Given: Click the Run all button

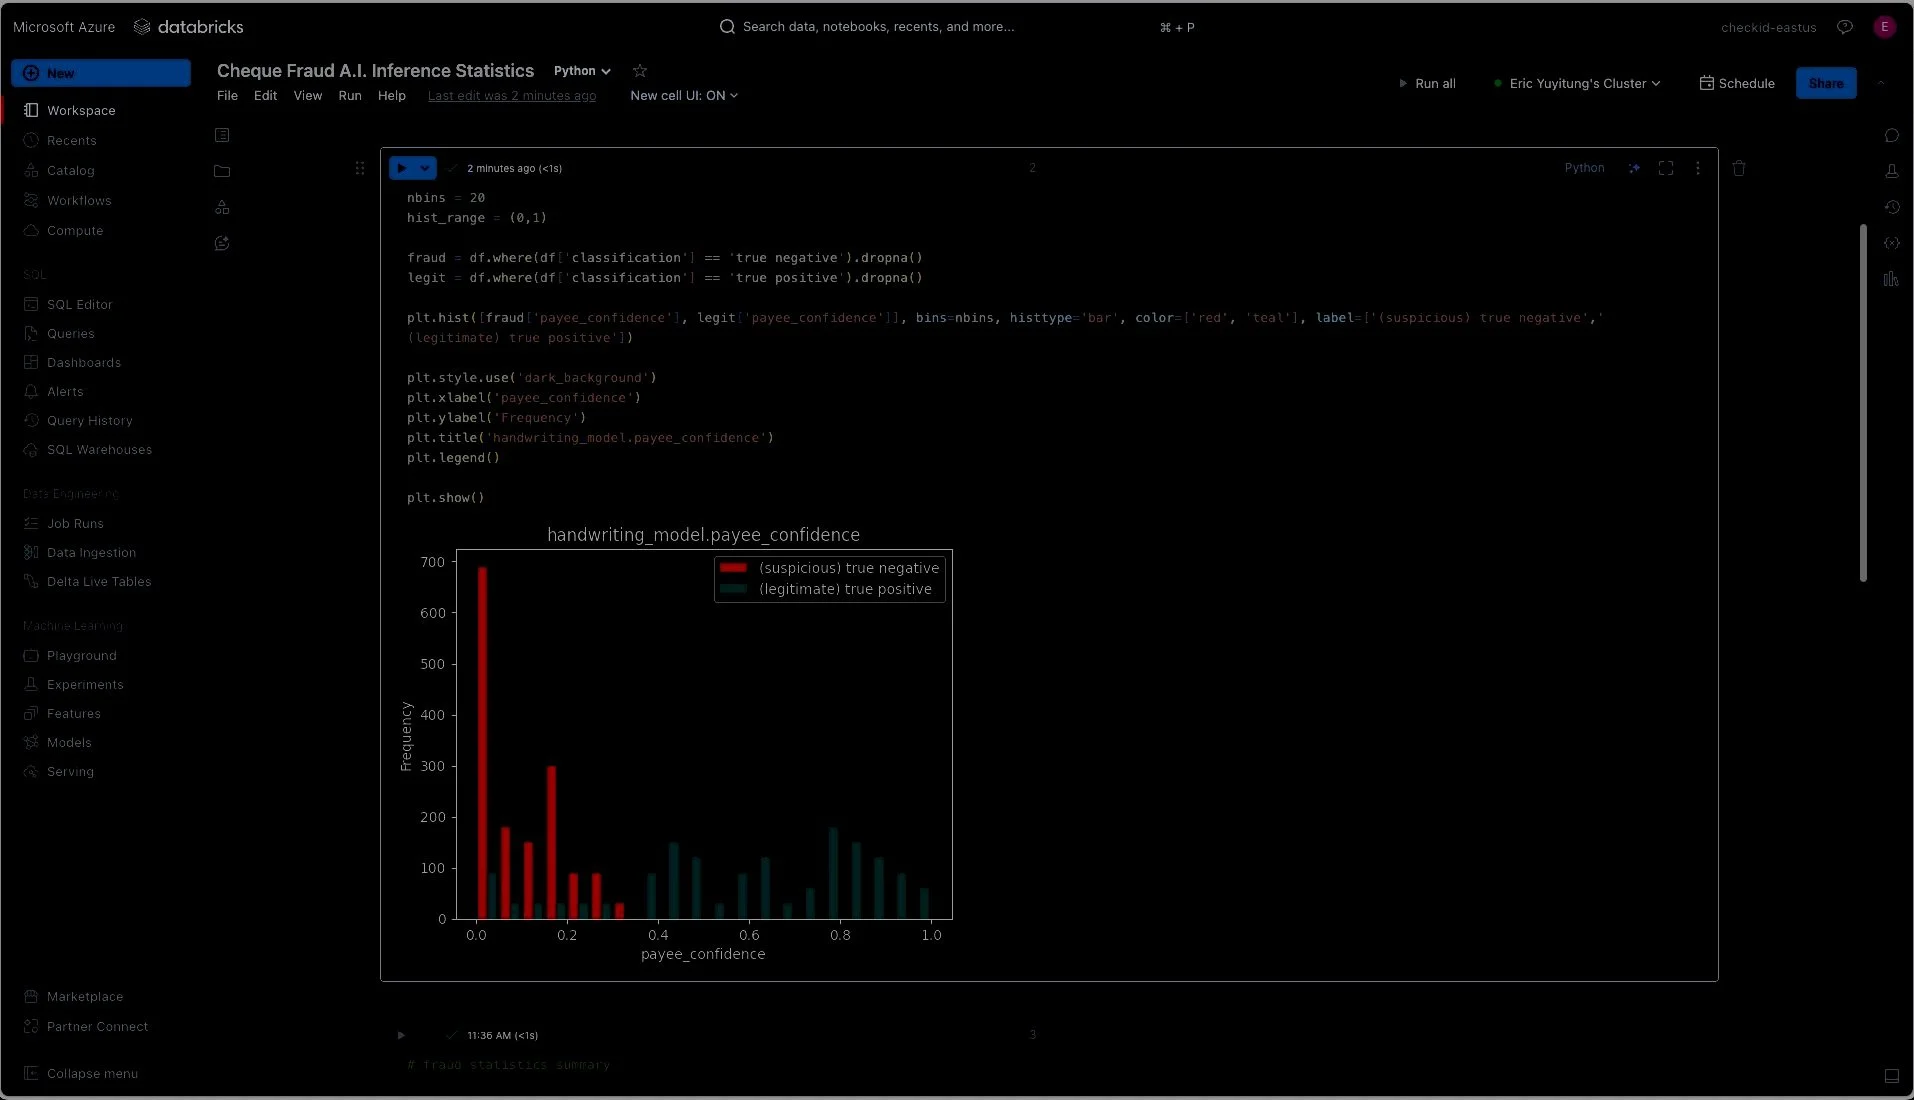Looking at the screenshot, I should pyautogui.click(x=1427, y=83).
